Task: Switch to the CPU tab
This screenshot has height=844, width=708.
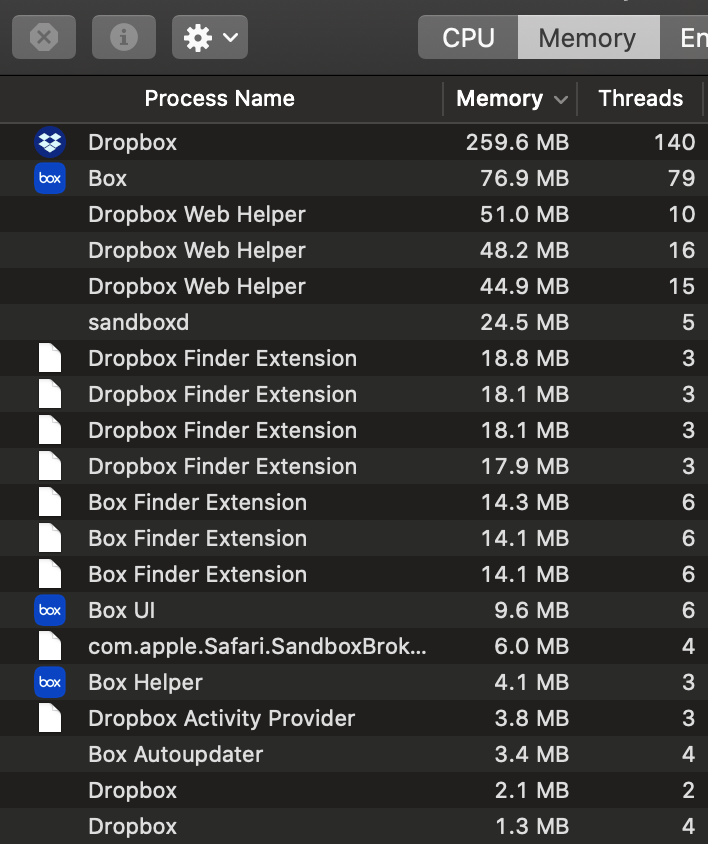Action: click(x=468, y=37)
